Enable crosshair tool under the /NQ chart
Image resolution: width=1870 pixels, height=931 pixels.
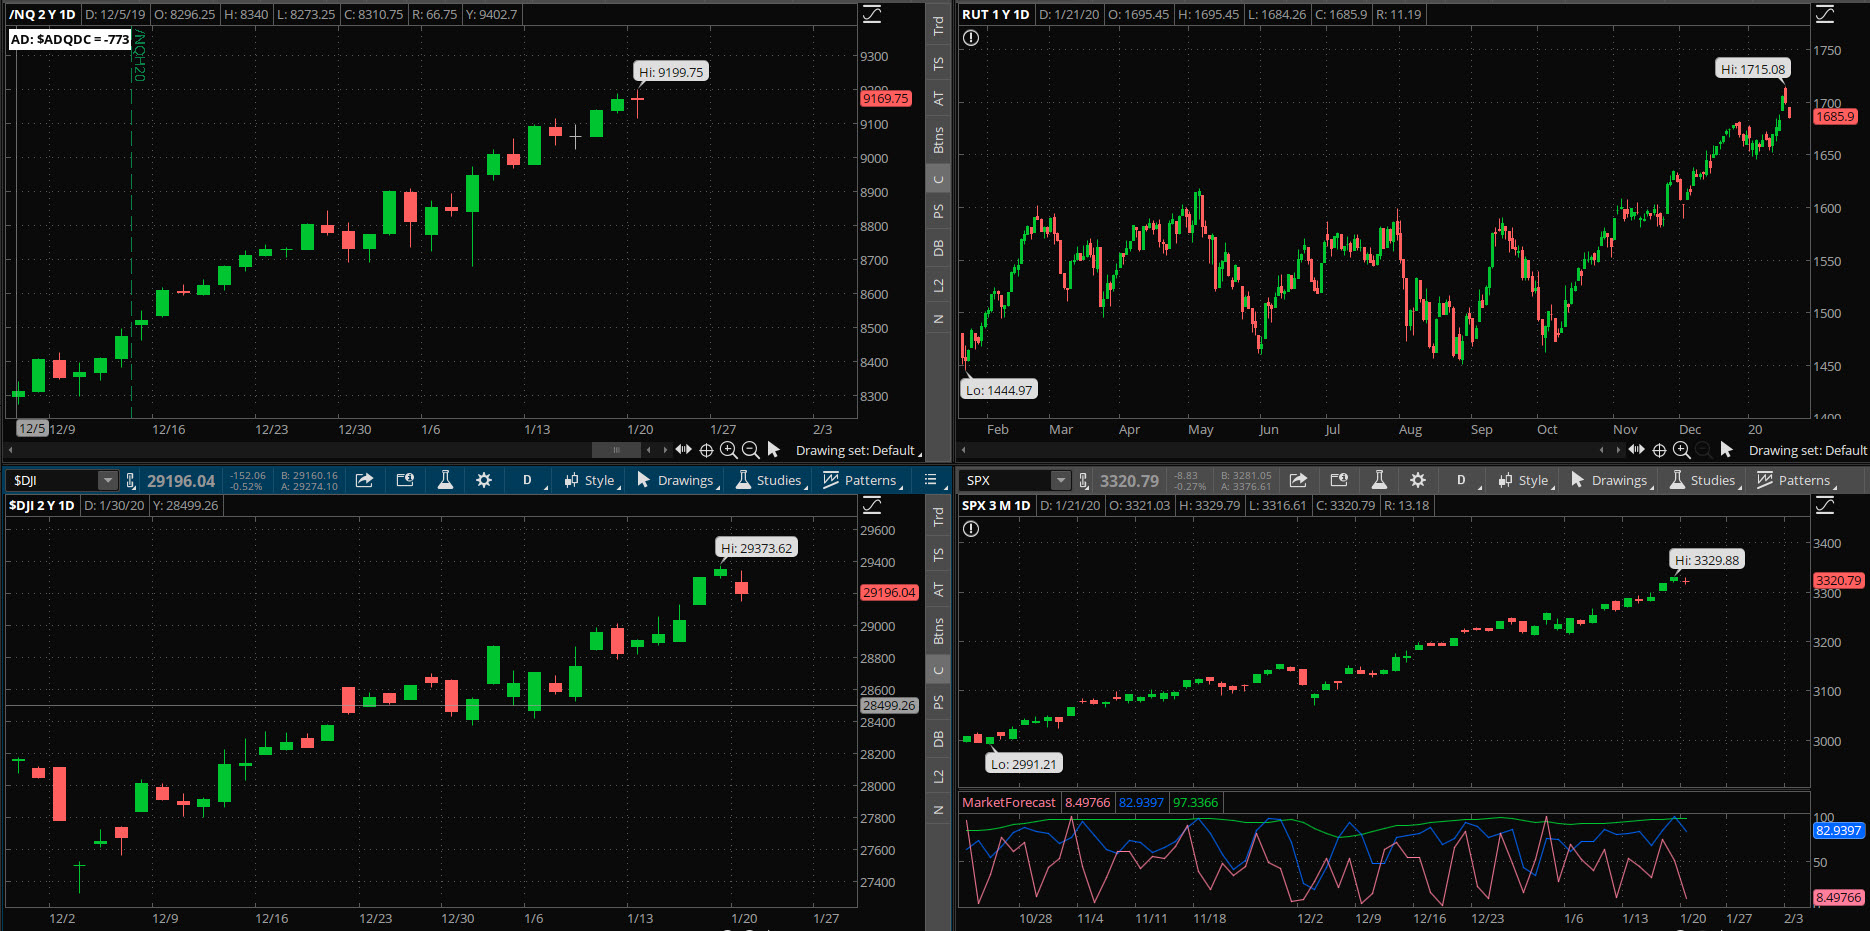point(706,450)
